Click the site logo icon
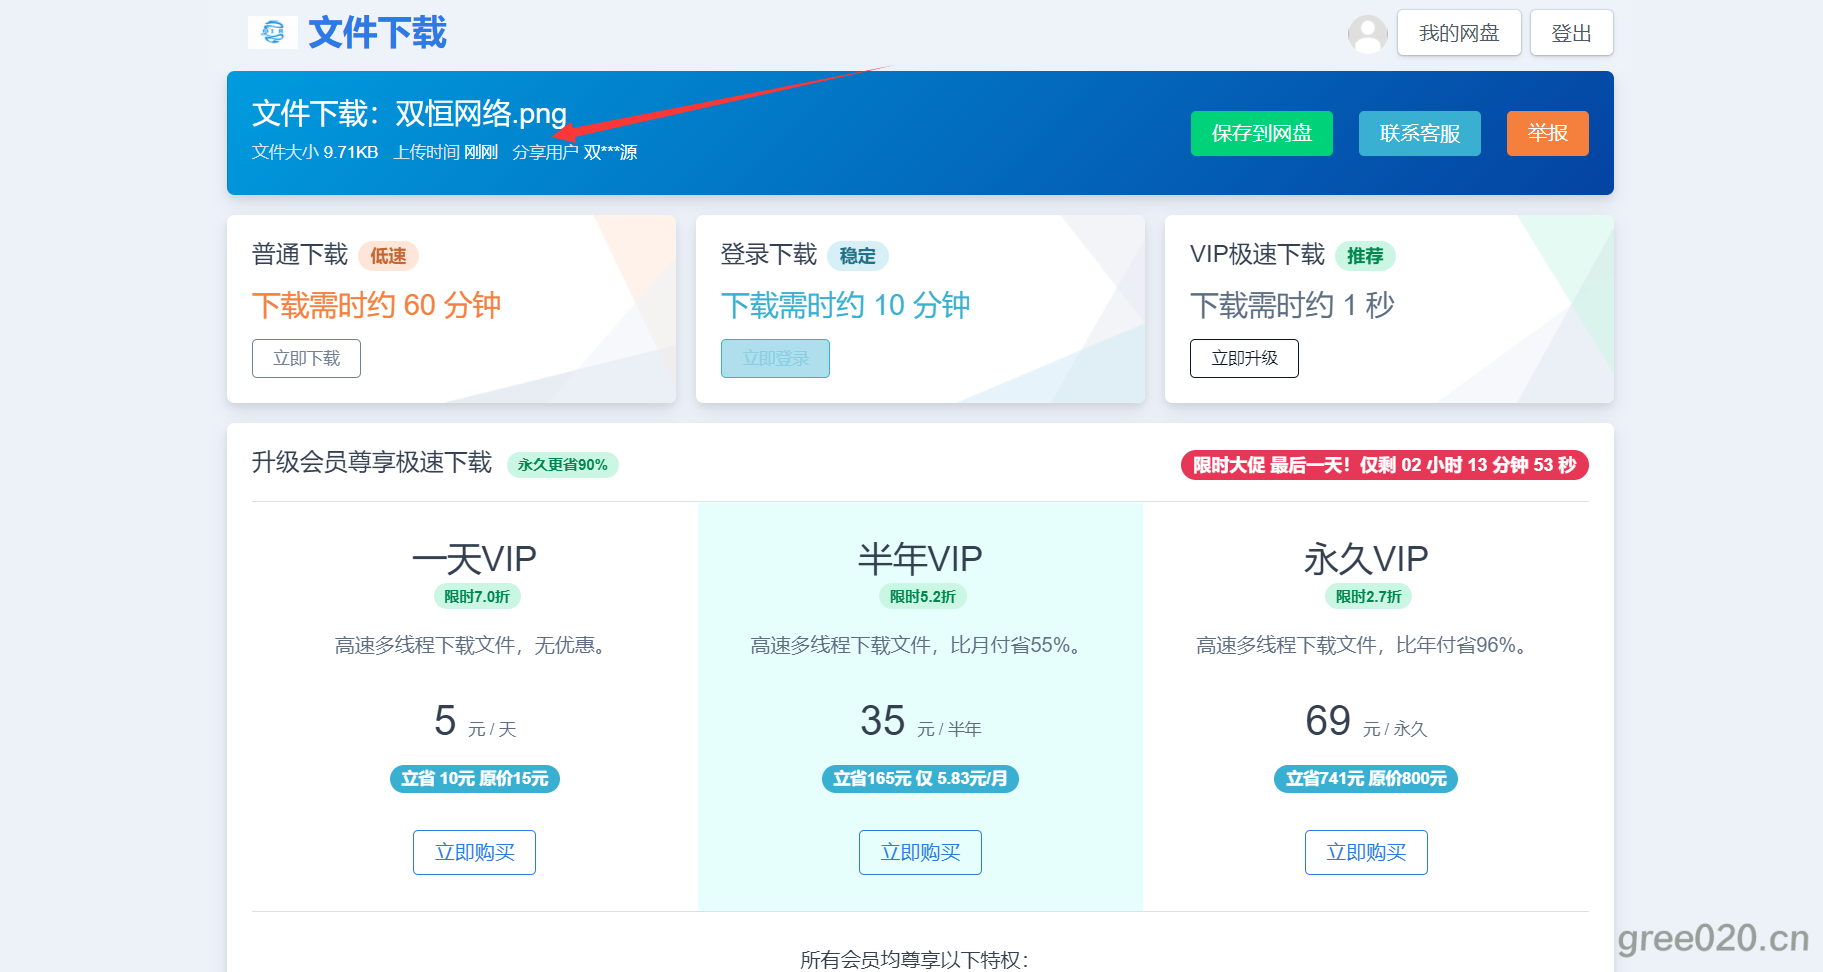The image size is (1823, 972). (x=272, y=33)
